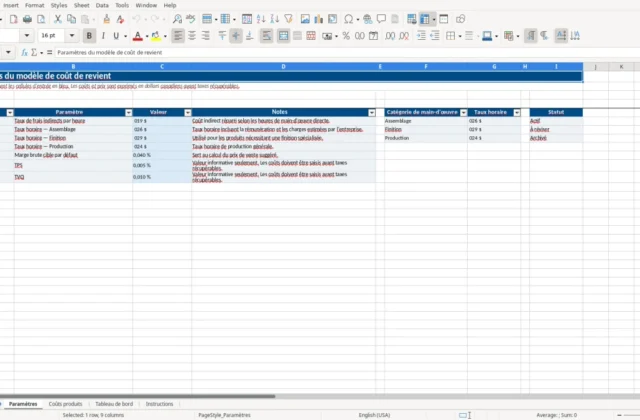The image size is (640, 420).
Task: Insert a chart using the chart icon
Action: [318, 19]
